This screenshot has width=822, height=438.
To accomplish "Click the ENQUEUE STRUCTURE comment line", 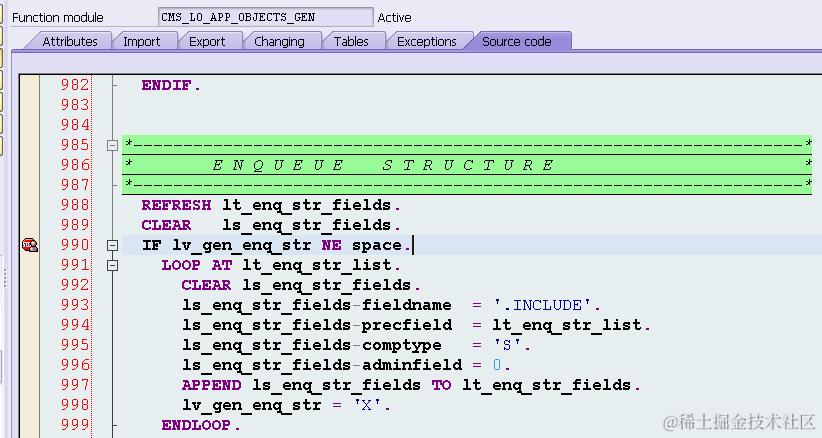I will click(x=467, y=165).
